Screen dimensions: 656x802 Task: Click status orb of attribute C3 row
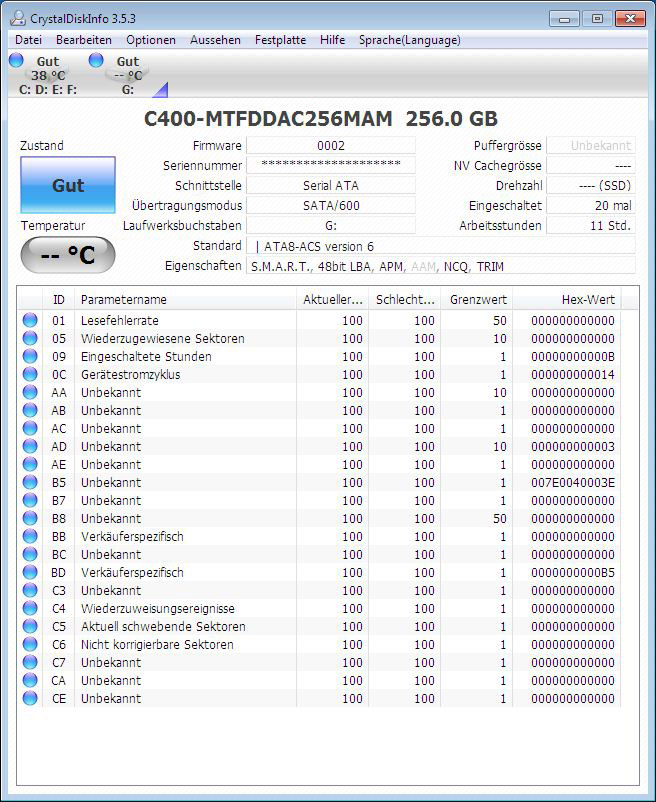30,590
